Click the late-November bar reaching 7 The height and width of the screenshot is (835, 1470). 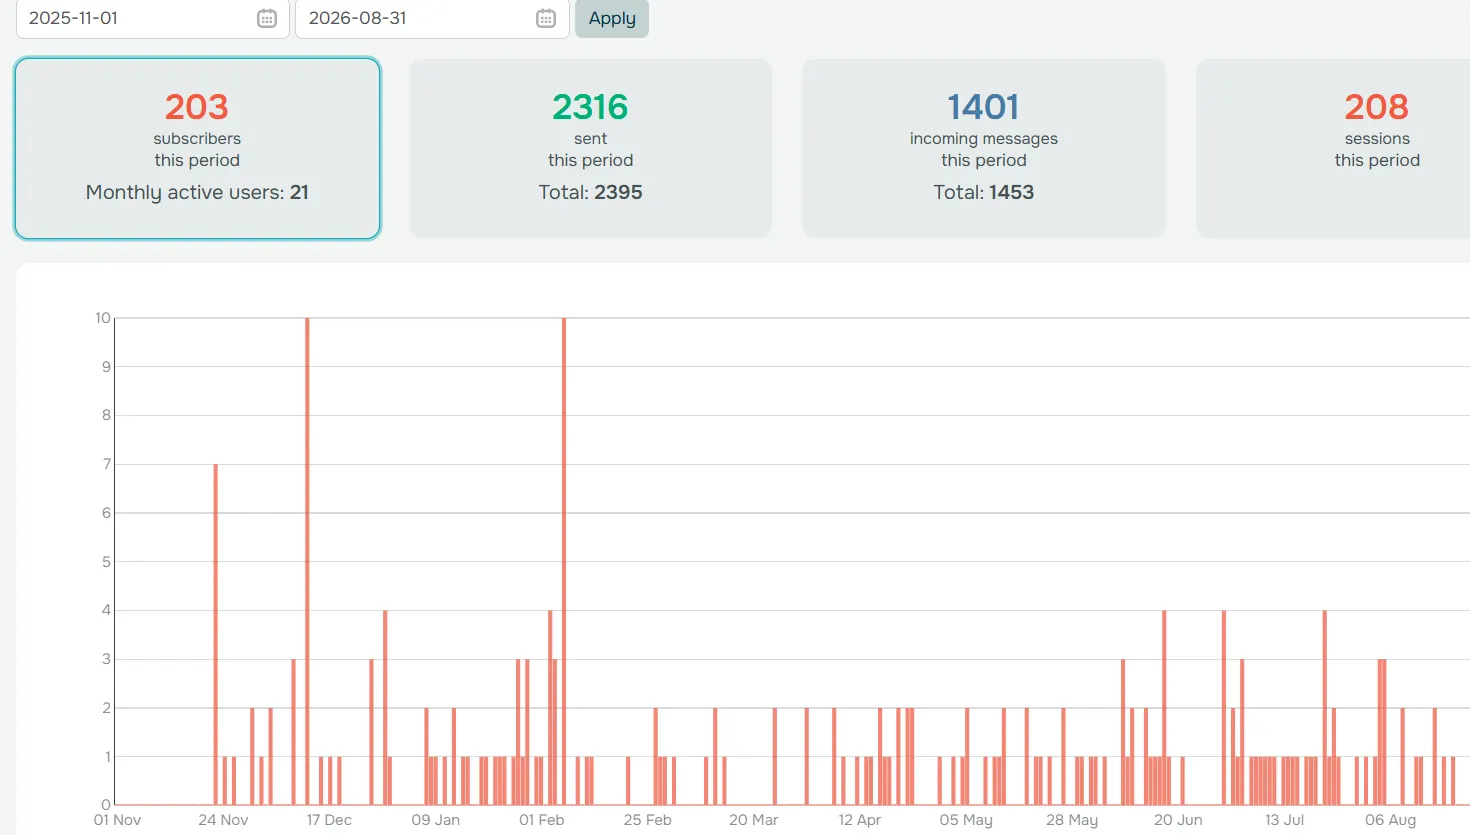tap(215, 634)
